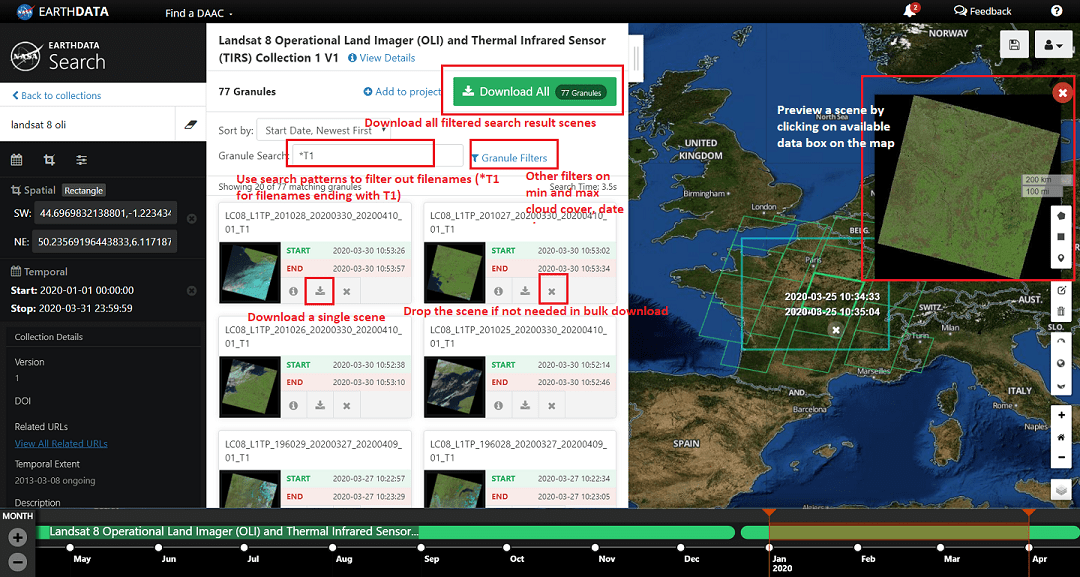The image size is (1080, 577).
Task: Select the temporal start handle on the timeline
Action: click(x=769, y=513)
